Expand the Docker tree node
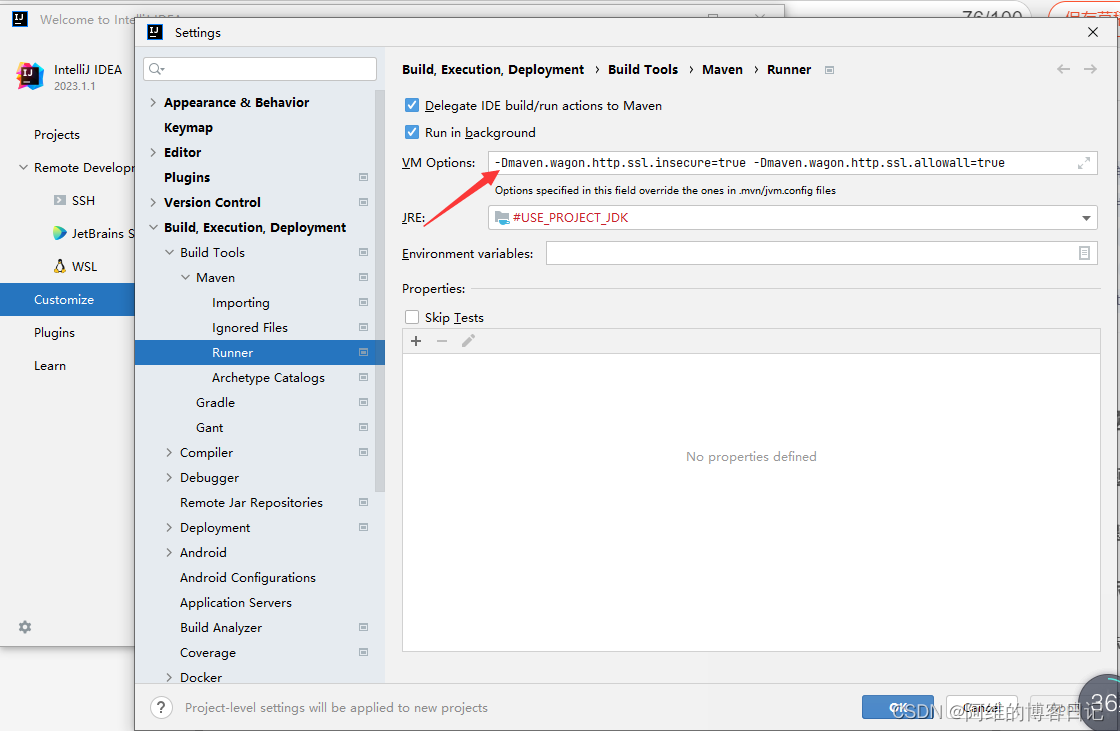Screen dimensions: 1120x731 (169, 677)
